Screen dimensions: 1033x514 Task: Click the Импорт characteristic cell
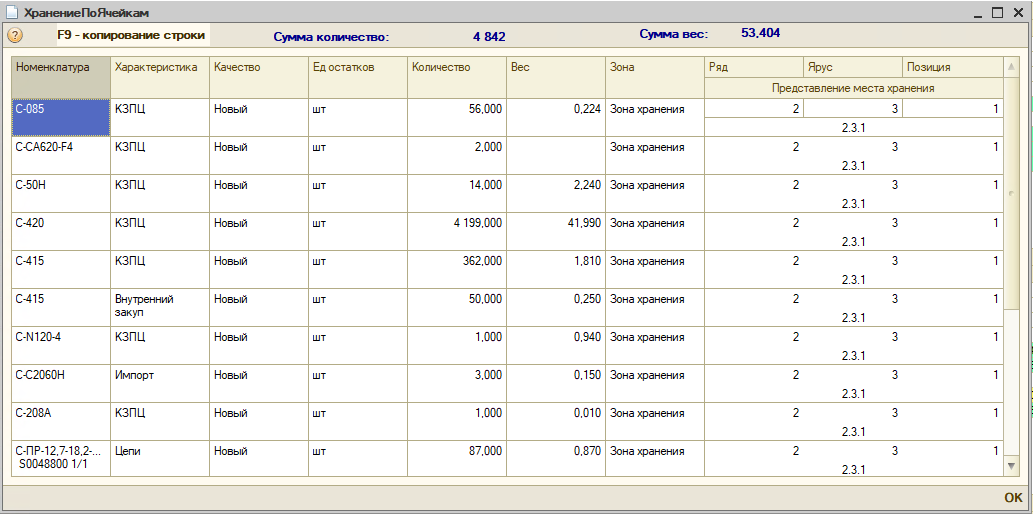160,384
